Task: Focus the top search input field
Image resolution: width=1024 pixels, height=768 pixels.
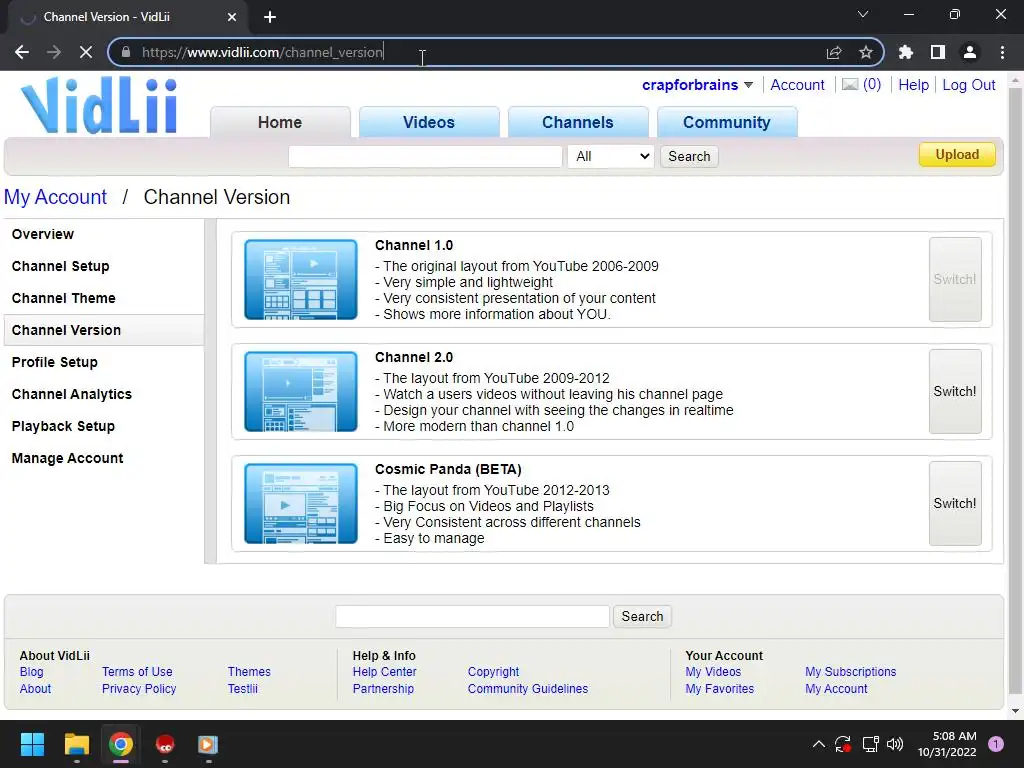Action: 425,156
